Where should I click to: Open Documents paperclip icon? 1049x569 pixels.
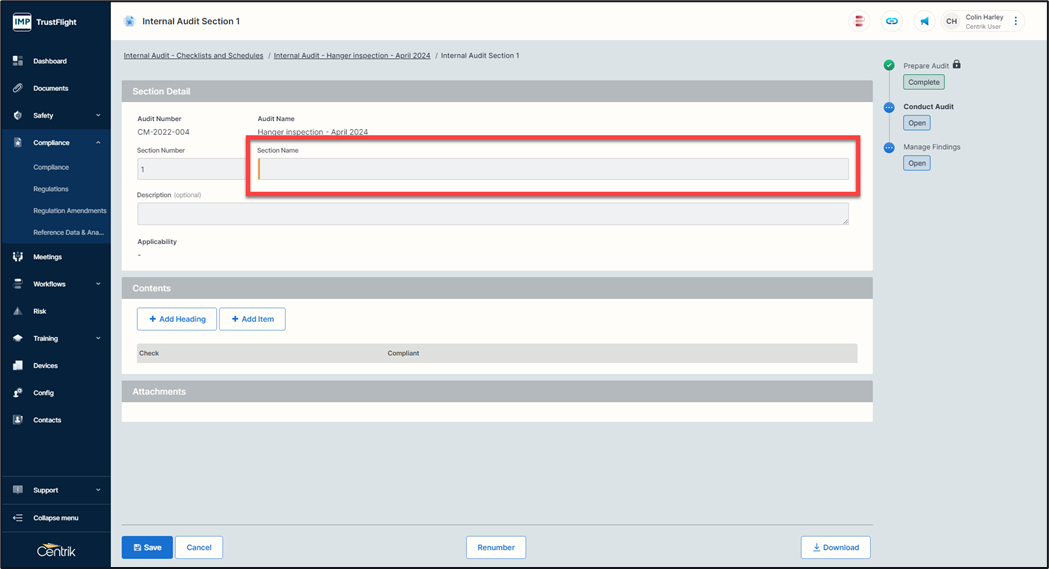click(18, 88)
